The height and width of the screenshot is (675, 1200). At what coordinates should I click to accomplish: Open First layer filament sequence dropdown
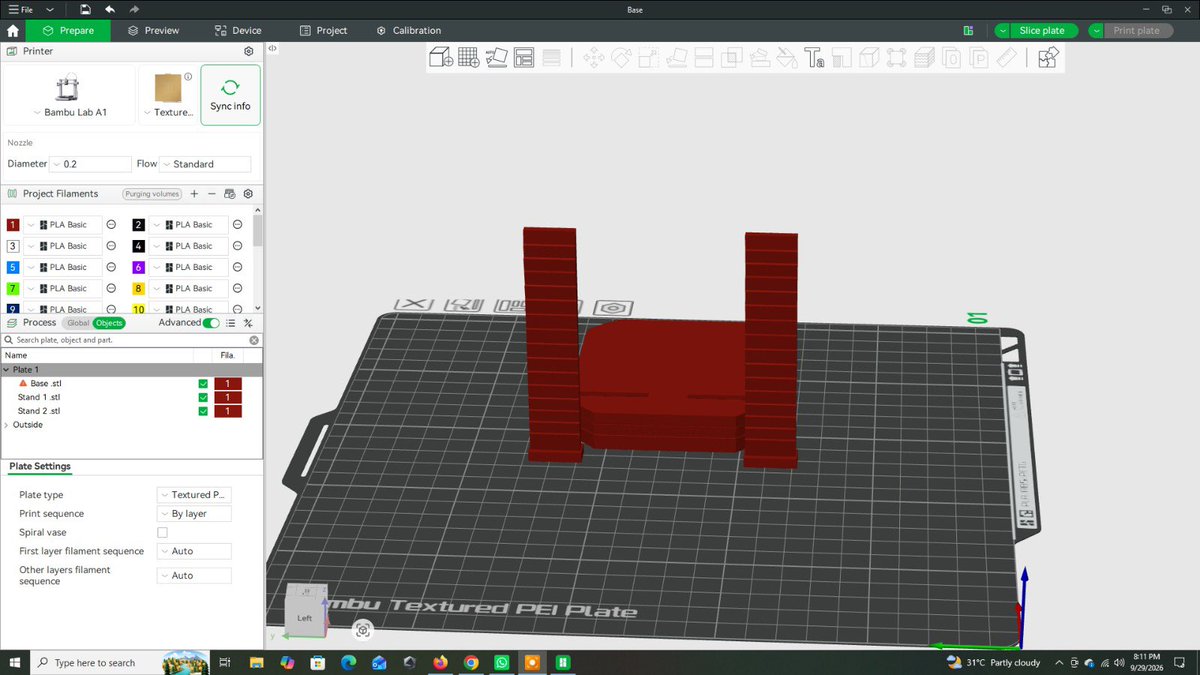194,551
